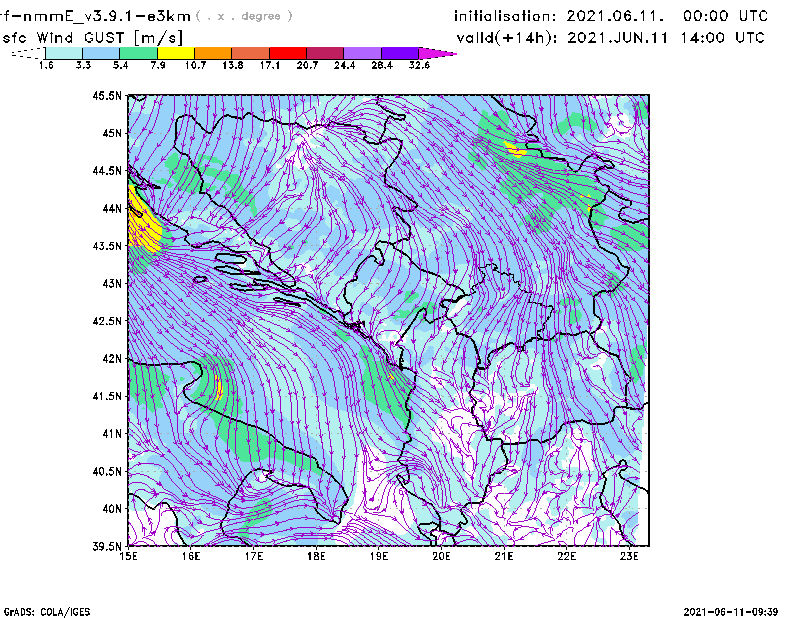Click the yellow 7.9–10.7 legend swatch
The height and width of the screenshot is (618, 800).
(x=176, y=53)
